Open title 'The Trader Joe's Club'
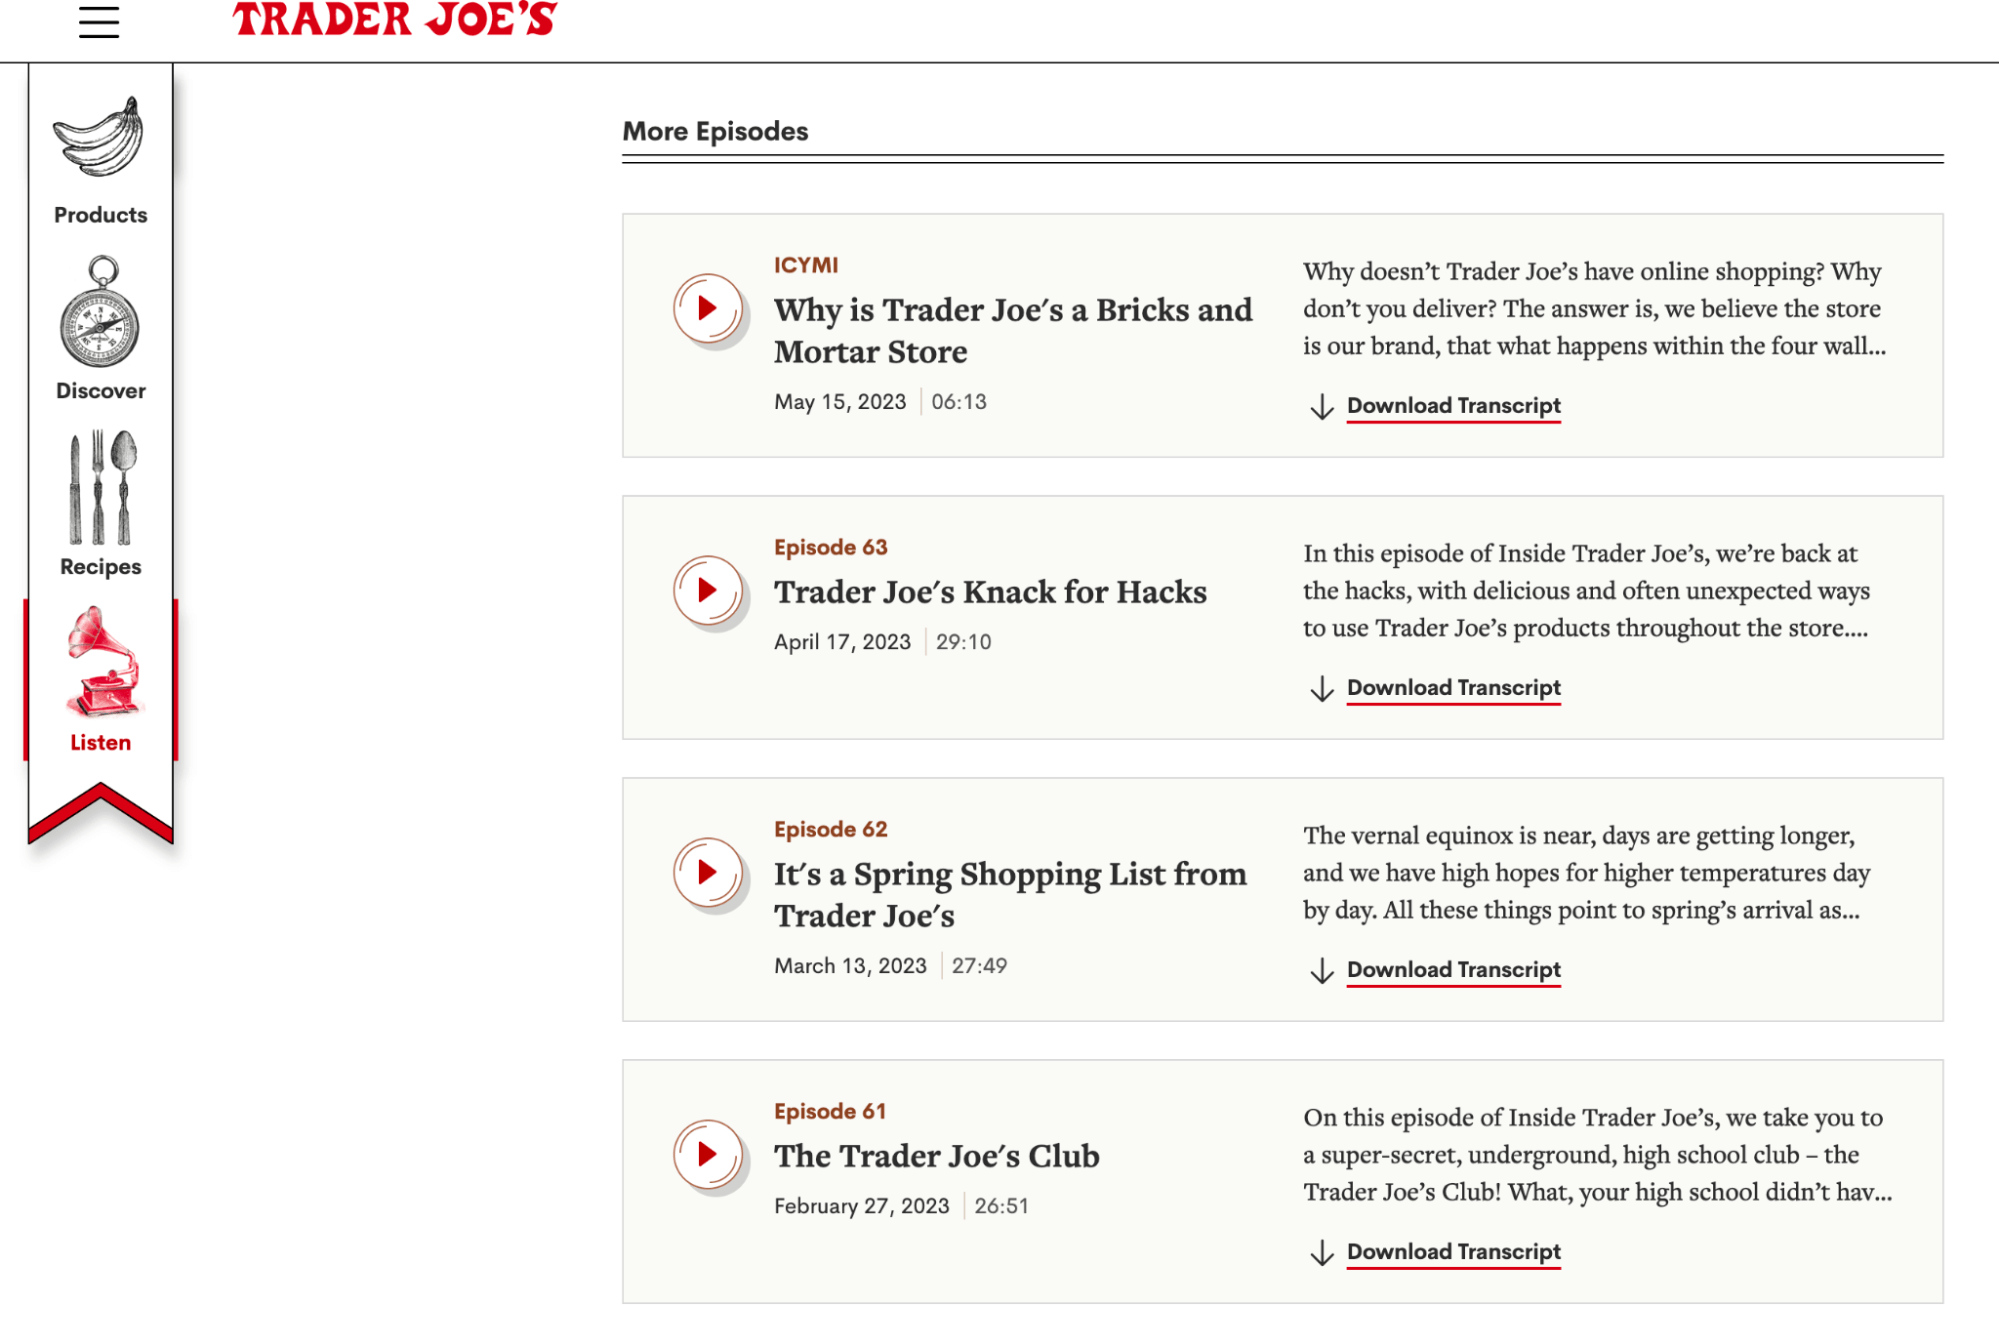1999x1332 pixels. [x=937, y=1156]
